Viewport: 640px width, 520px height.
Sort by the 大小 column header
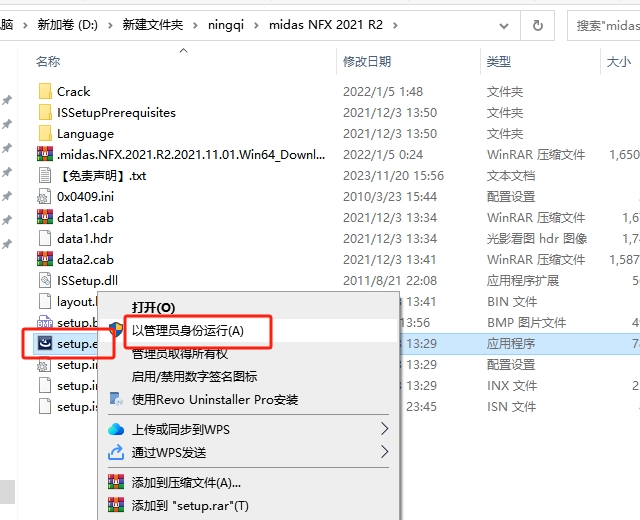point(618,62)
